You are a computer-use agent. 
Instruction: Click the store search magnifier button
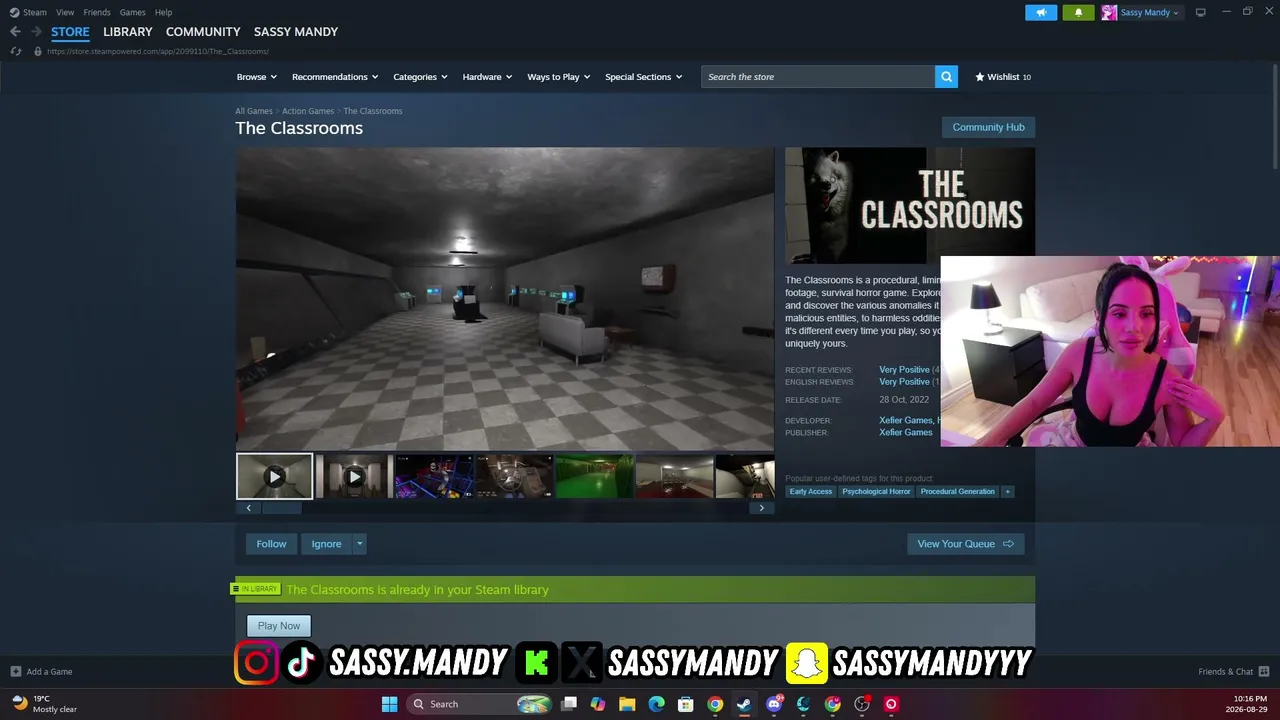(946, 77)
